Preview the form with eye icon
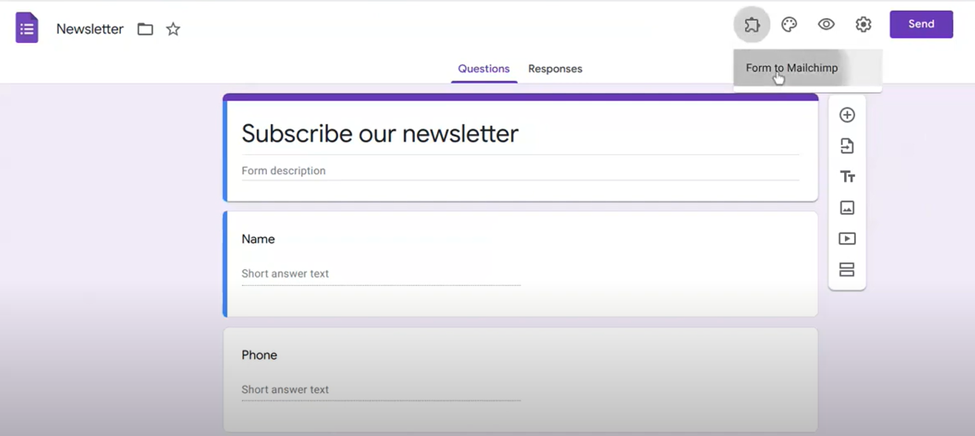This screenshot has width=975, height=436. [826, 25]
